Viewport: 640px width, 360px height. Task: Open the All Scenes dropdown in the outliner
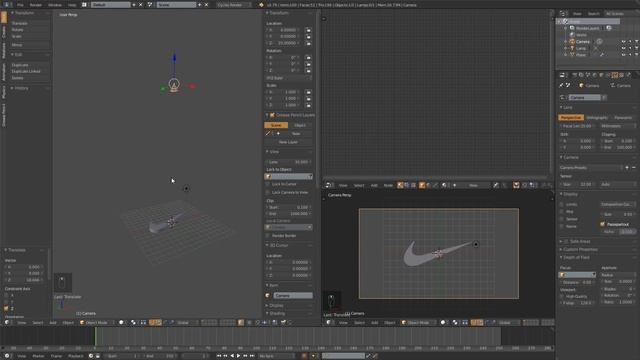pos(617,13)
